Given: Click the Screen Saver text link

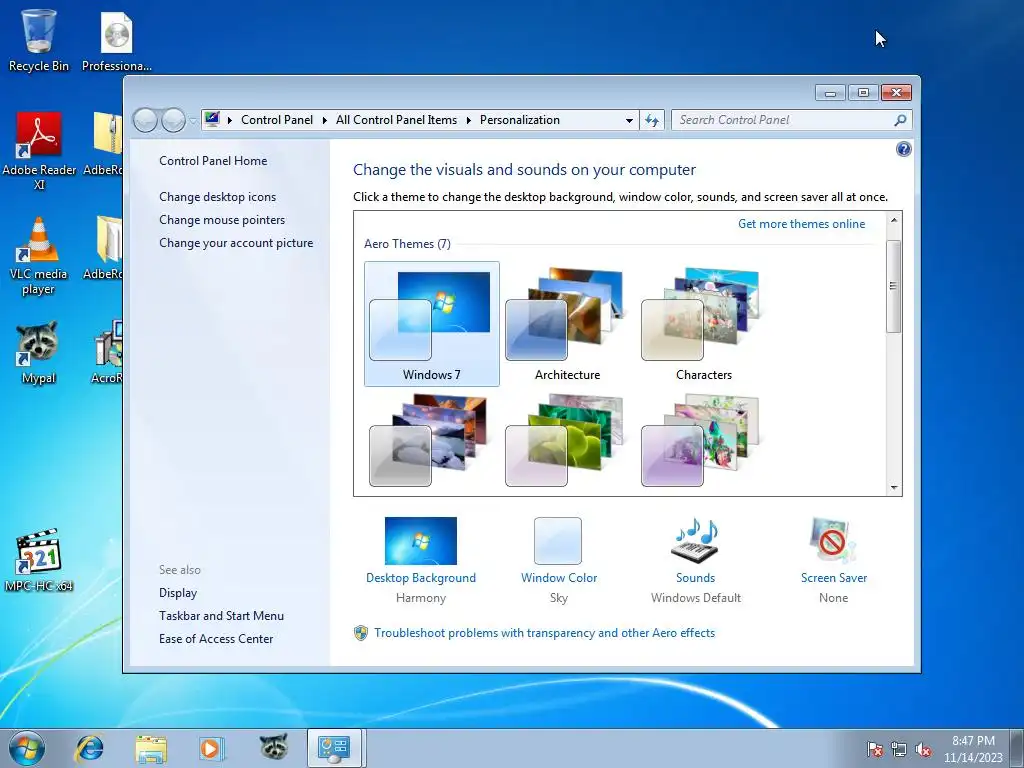Looking at the screenshot, I should [834, 578].
